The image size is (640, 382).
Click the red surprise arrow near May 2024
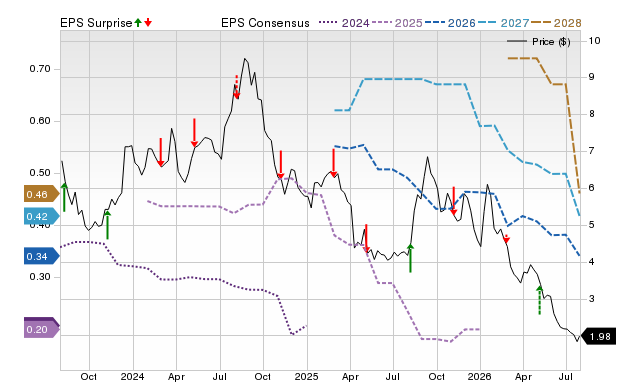pos(194,133)
